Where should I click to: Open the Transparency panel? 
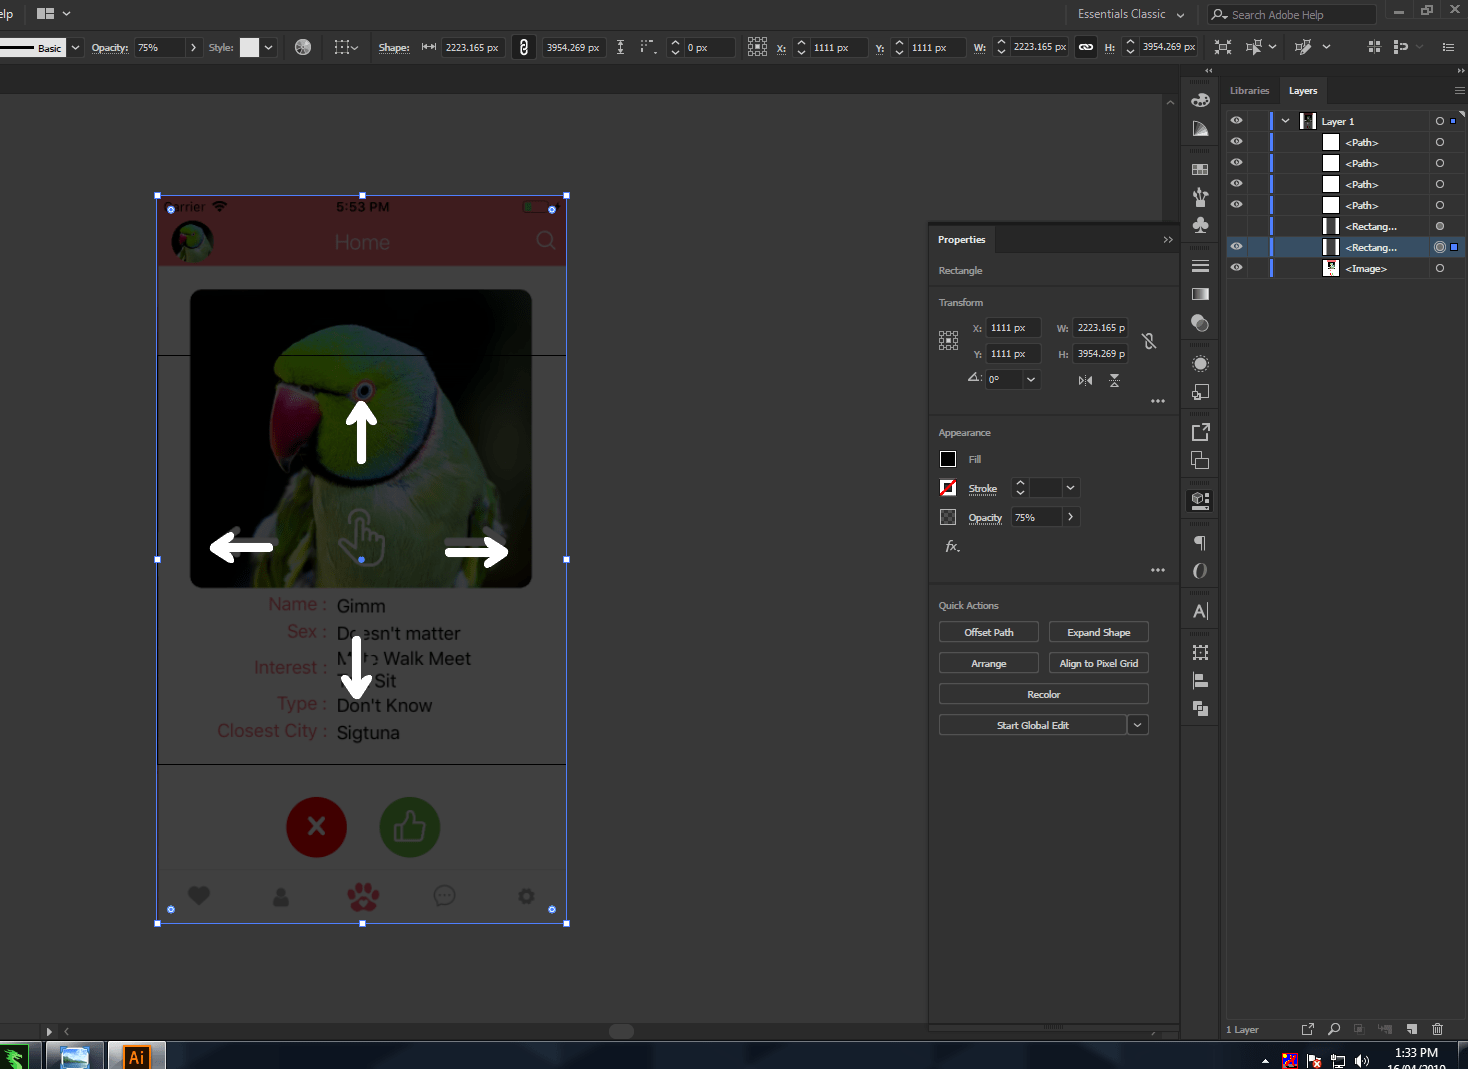pos(1200,323)
